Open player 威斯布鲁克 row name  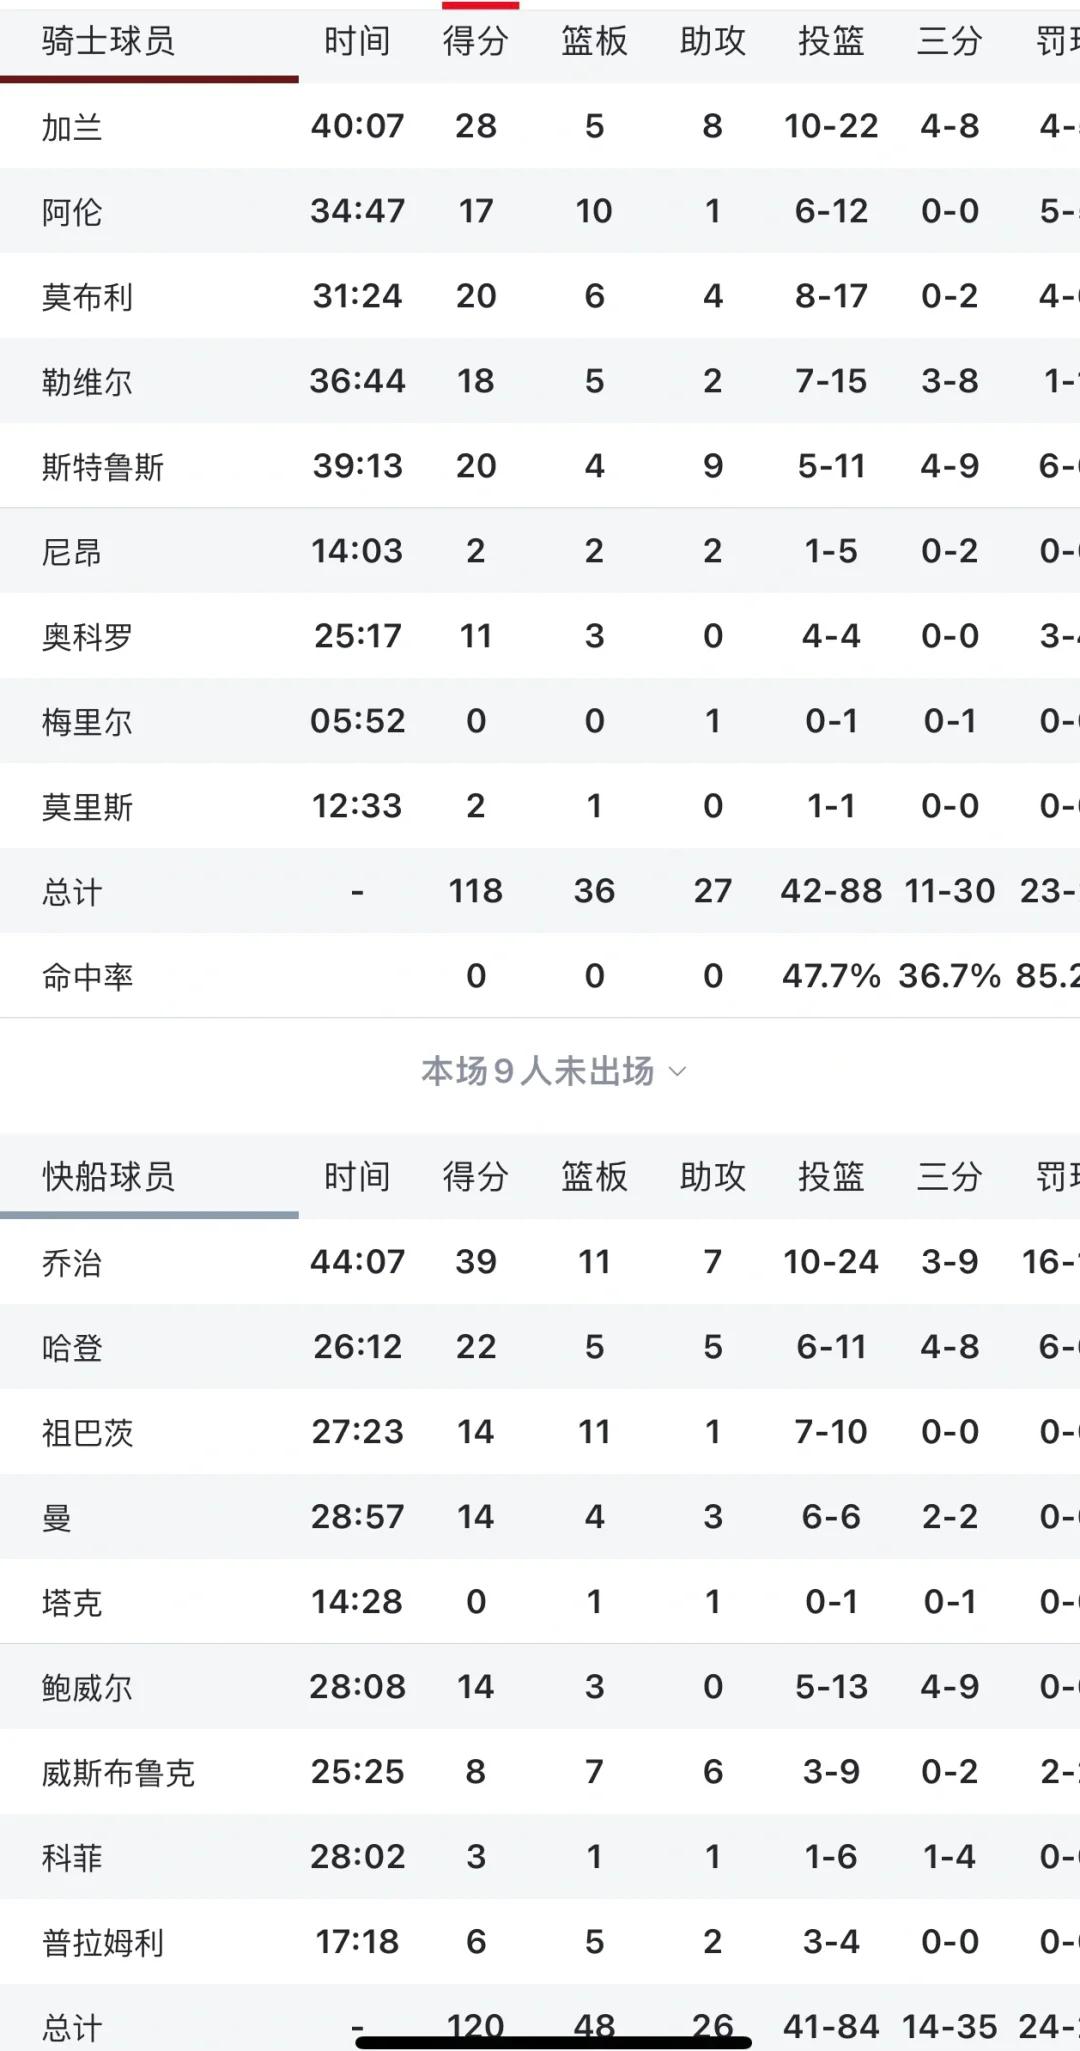pyautogui.click(x=118, y=1773)
